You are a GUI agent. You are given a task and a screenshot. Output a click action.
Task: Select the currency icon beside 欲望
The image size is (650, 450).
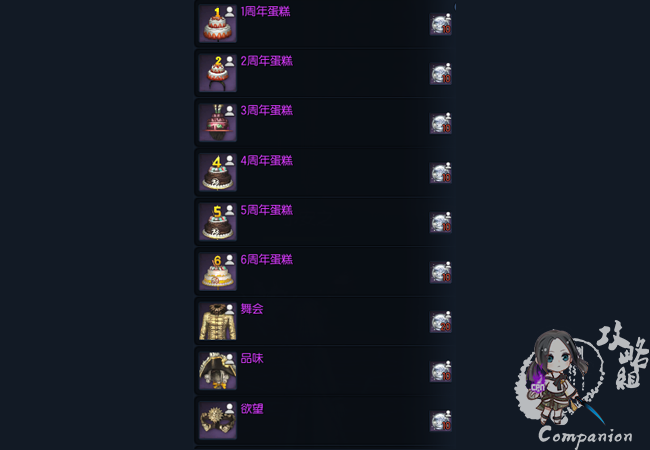click(441, 421)
